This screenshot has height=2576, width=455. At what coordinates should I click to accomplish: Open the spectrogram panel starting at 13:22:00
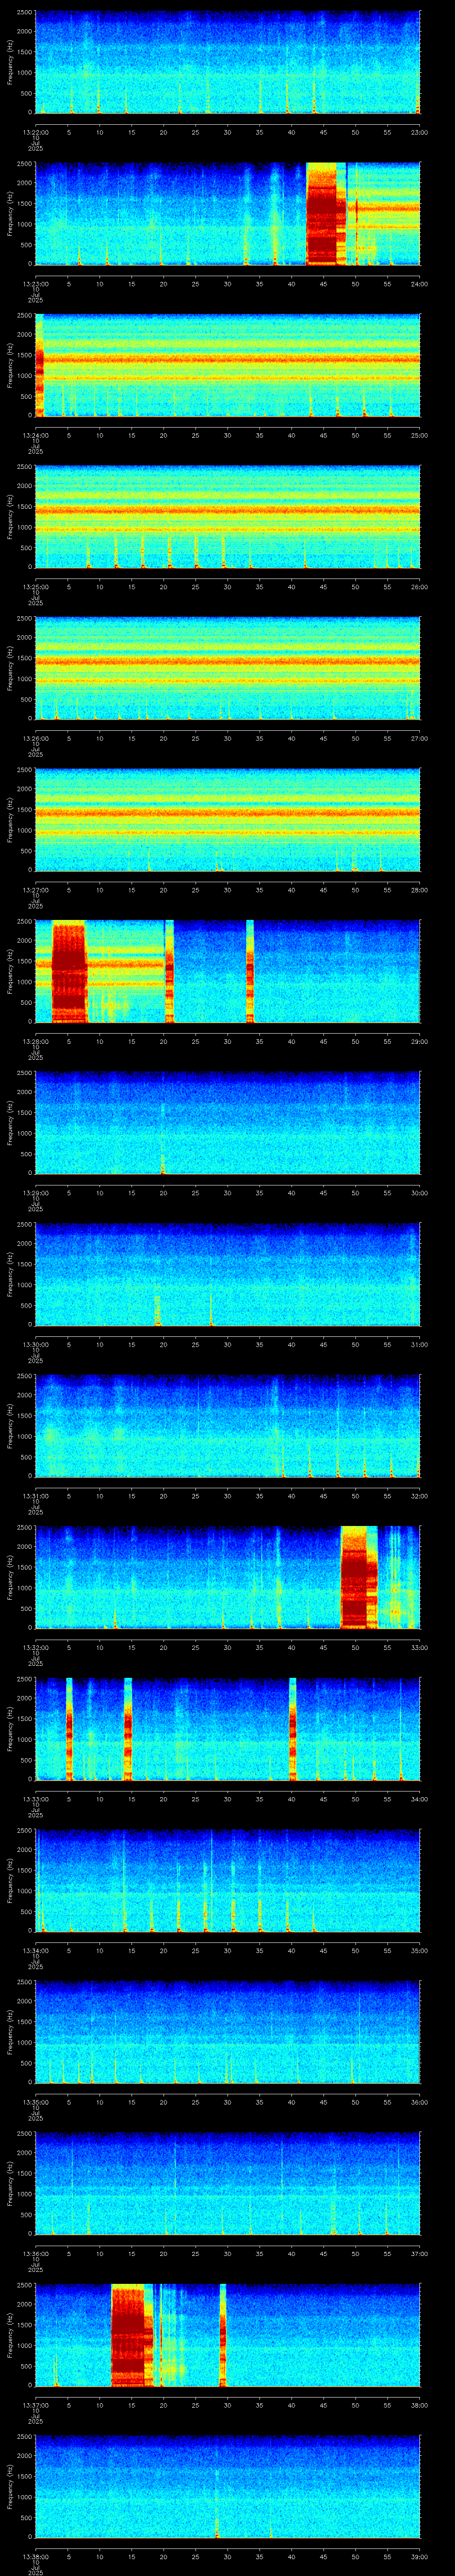227,62
